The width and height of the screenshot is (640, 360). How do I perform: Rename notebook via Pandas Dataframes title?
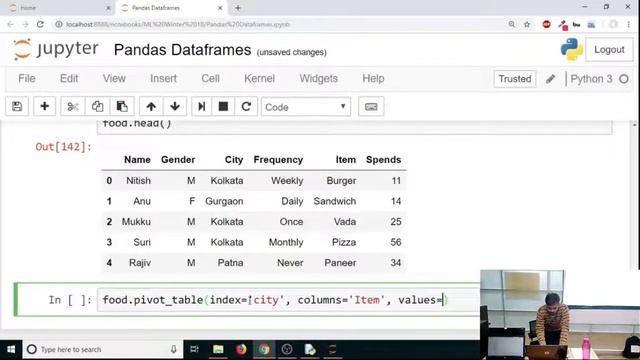(x=182, y=50)
